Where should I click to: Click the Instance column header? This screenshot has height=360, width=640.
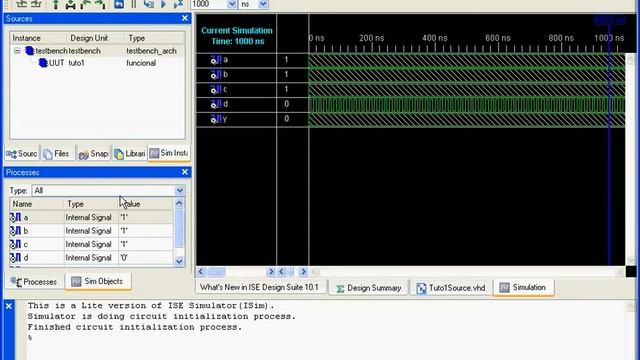(39, 38)
